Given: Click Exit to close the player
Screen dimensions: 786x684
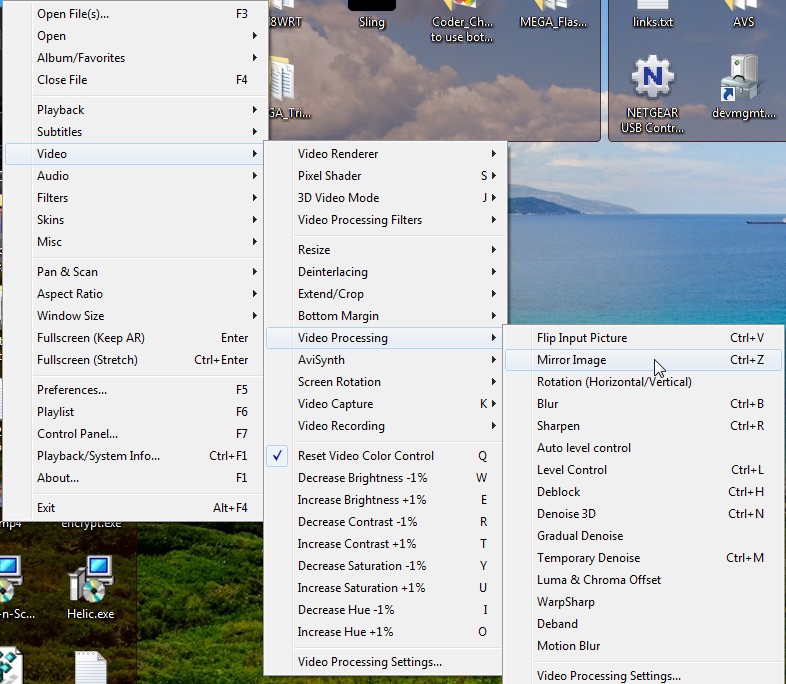Looking at the screenshot, I should [x=46, y=508].
